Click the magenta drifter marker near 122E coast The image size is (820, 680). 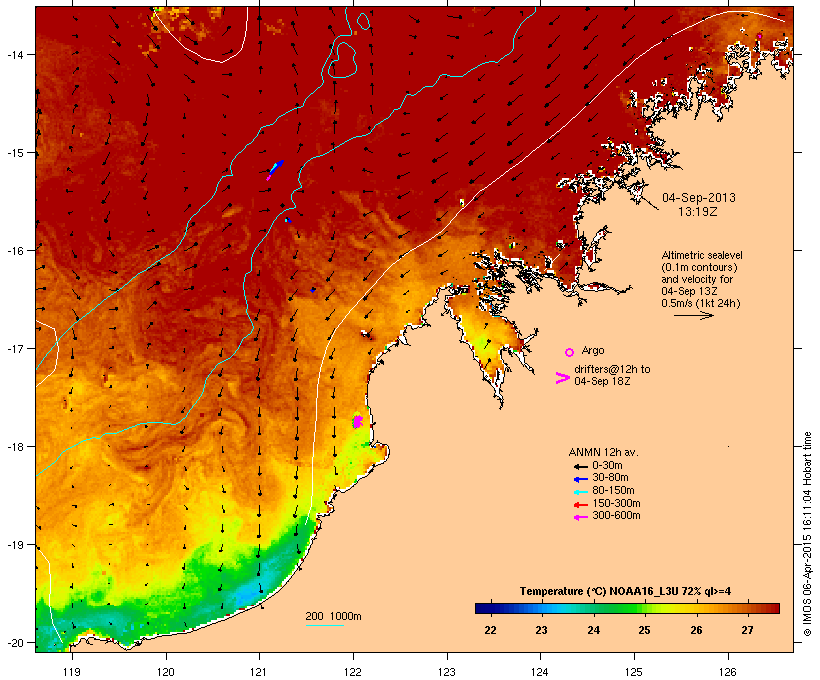pos(358,421)
